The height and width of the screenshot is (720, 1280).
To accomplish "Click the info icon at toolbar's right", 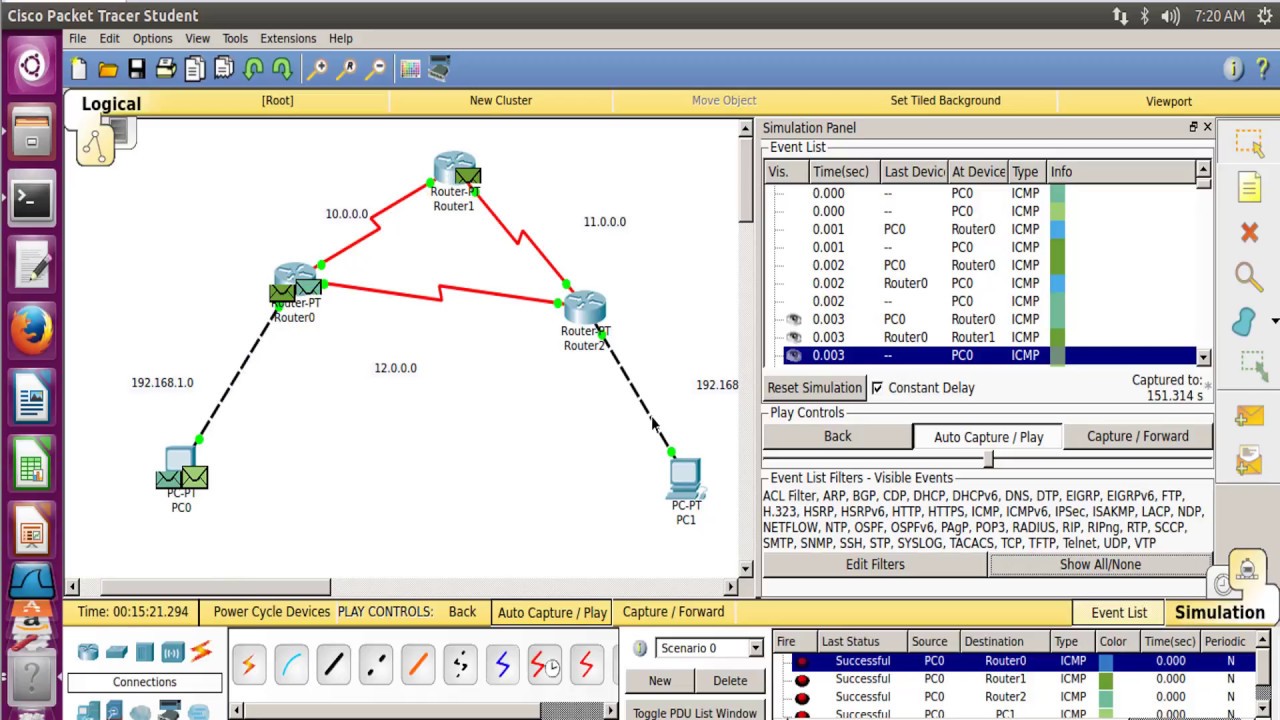I will pyautogui.click(x=1233, y=69).
